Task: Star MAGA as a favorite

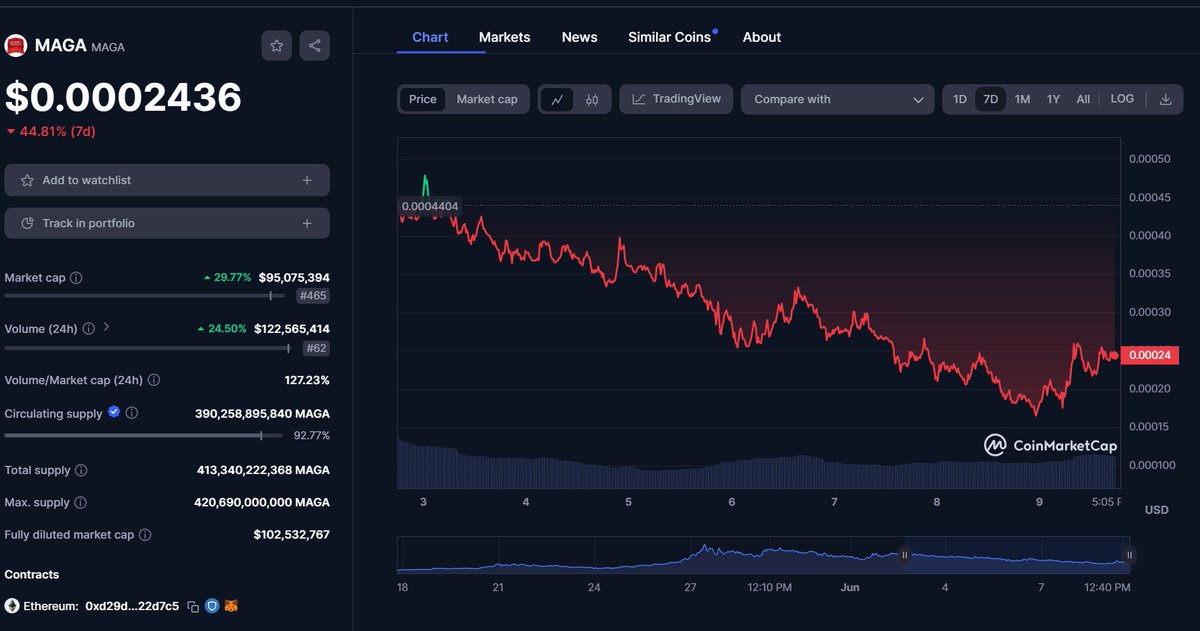Action: [277, 45]
